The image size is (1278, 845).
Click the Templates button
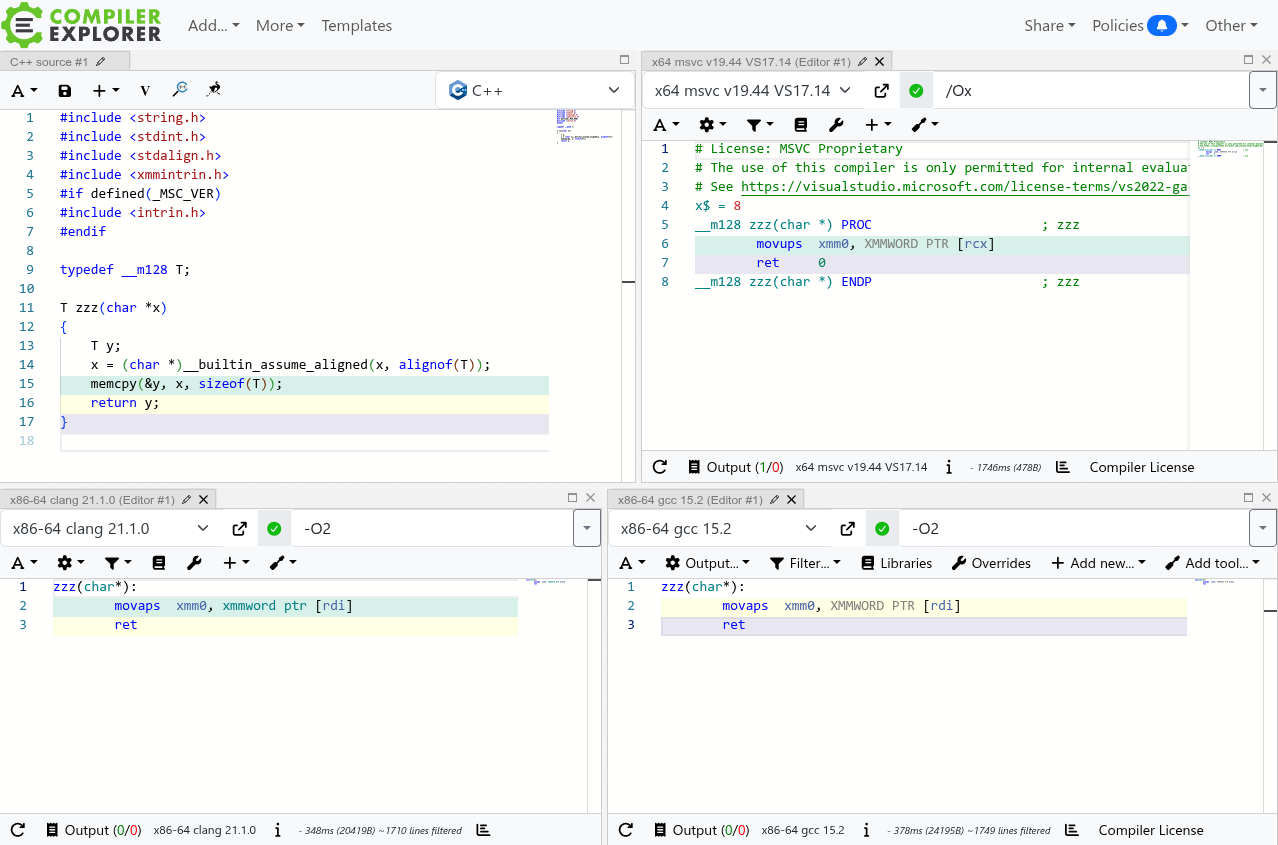(356, 26)
